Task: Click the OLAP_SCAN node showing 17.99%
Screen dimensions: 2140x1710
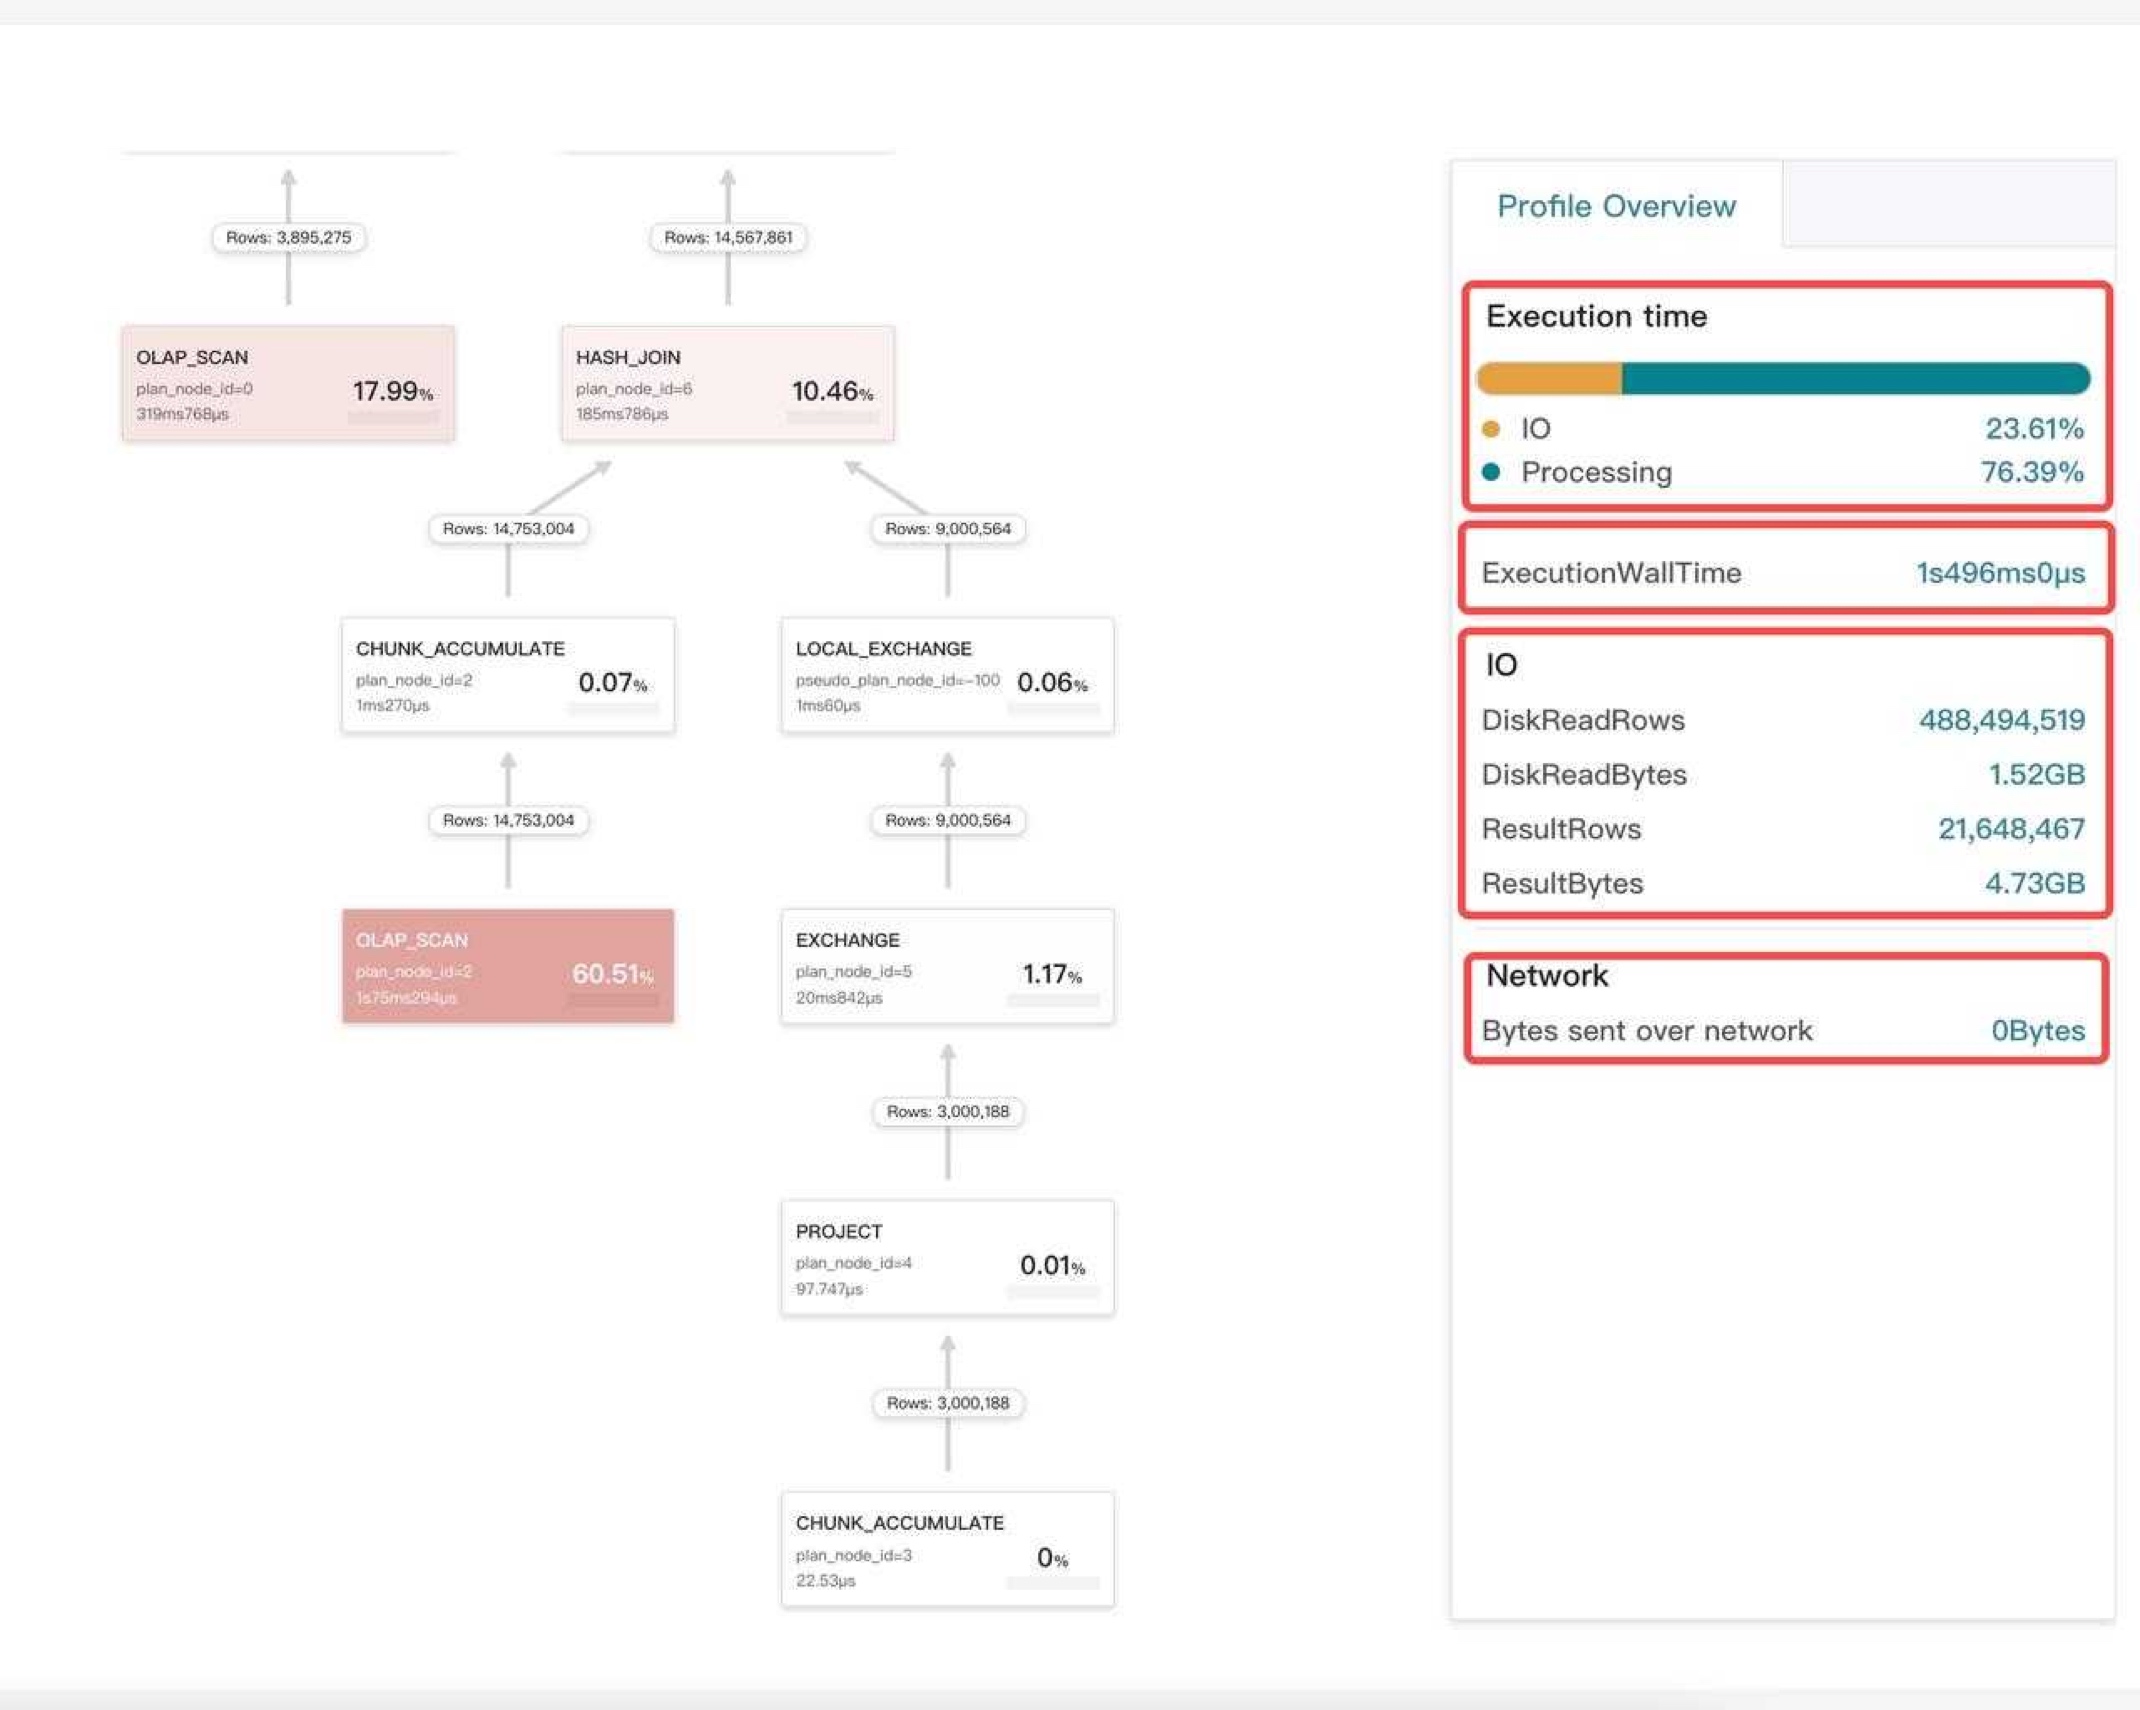Action: [x=288, y=383]
